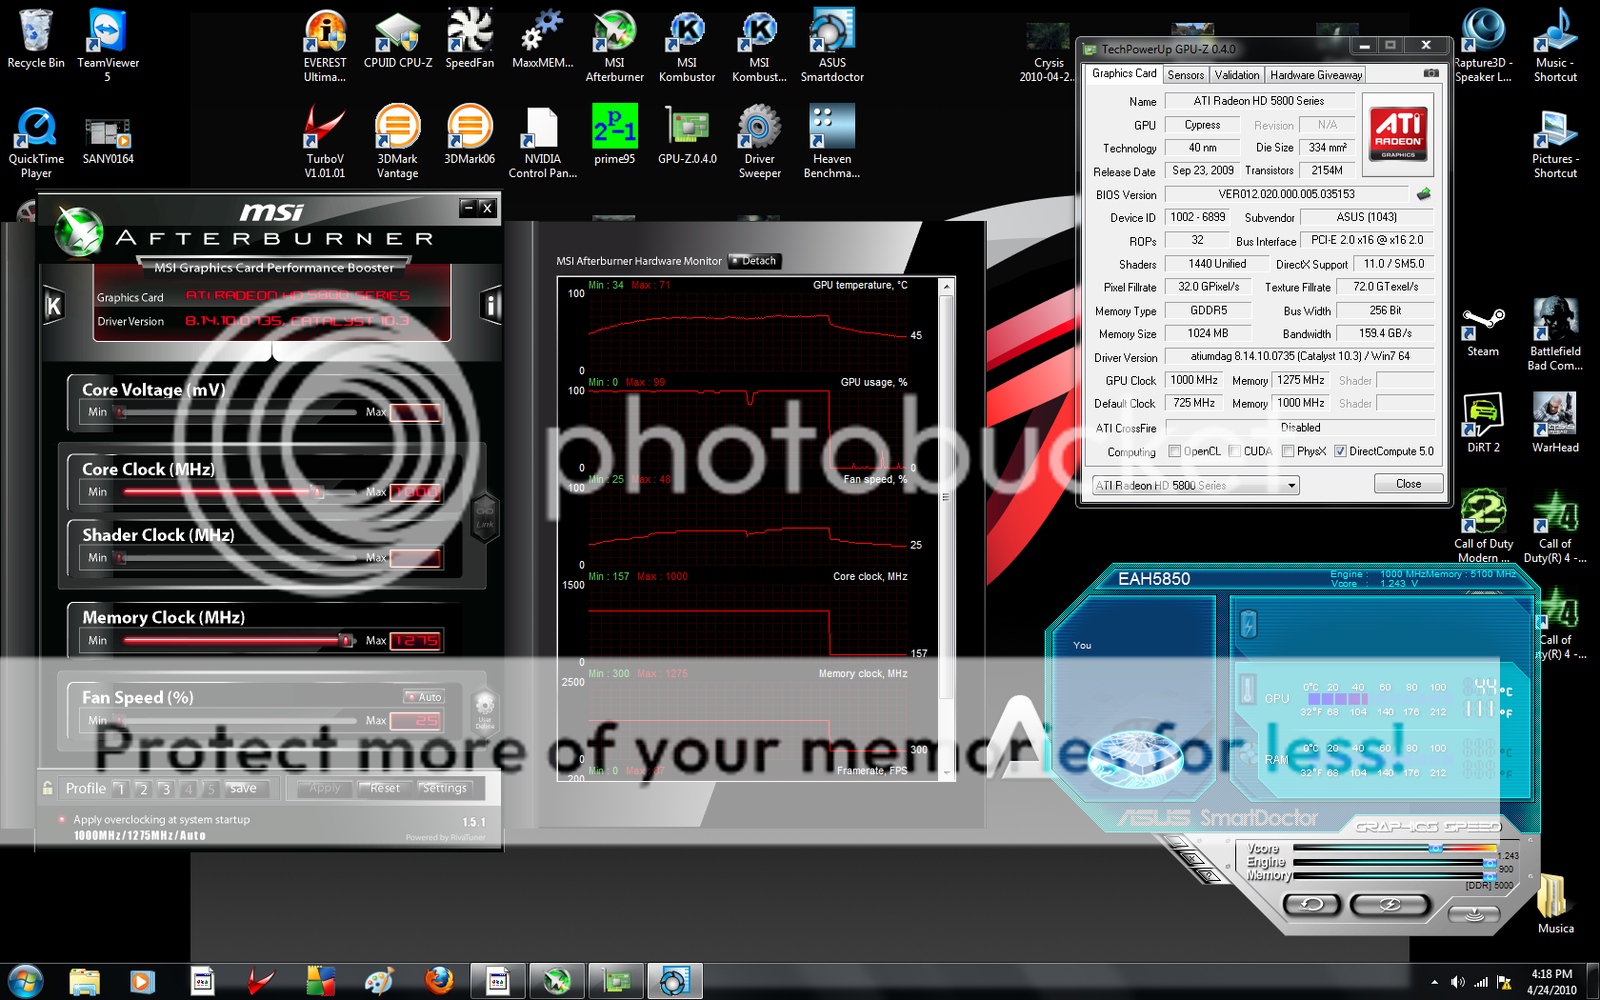Open Windows Start menu orb
This screenshot has width=1600, height=1000.
(x=25, y=982)
